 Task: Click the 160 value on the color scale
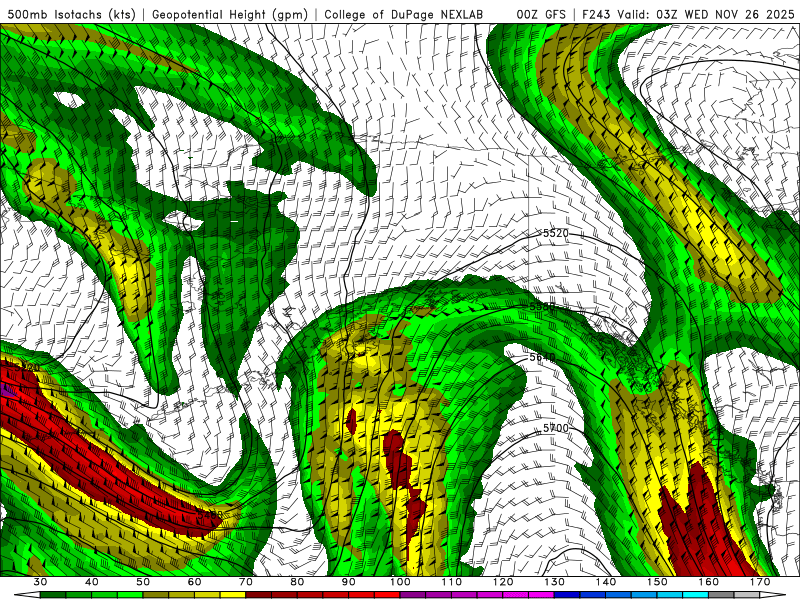point(709,582)
